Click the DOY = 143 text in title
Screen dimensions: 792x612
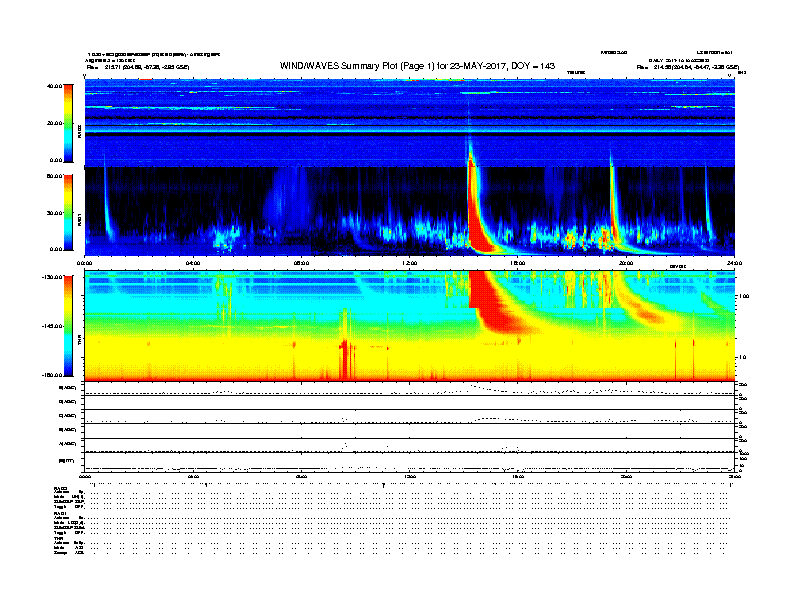[533, 66]
